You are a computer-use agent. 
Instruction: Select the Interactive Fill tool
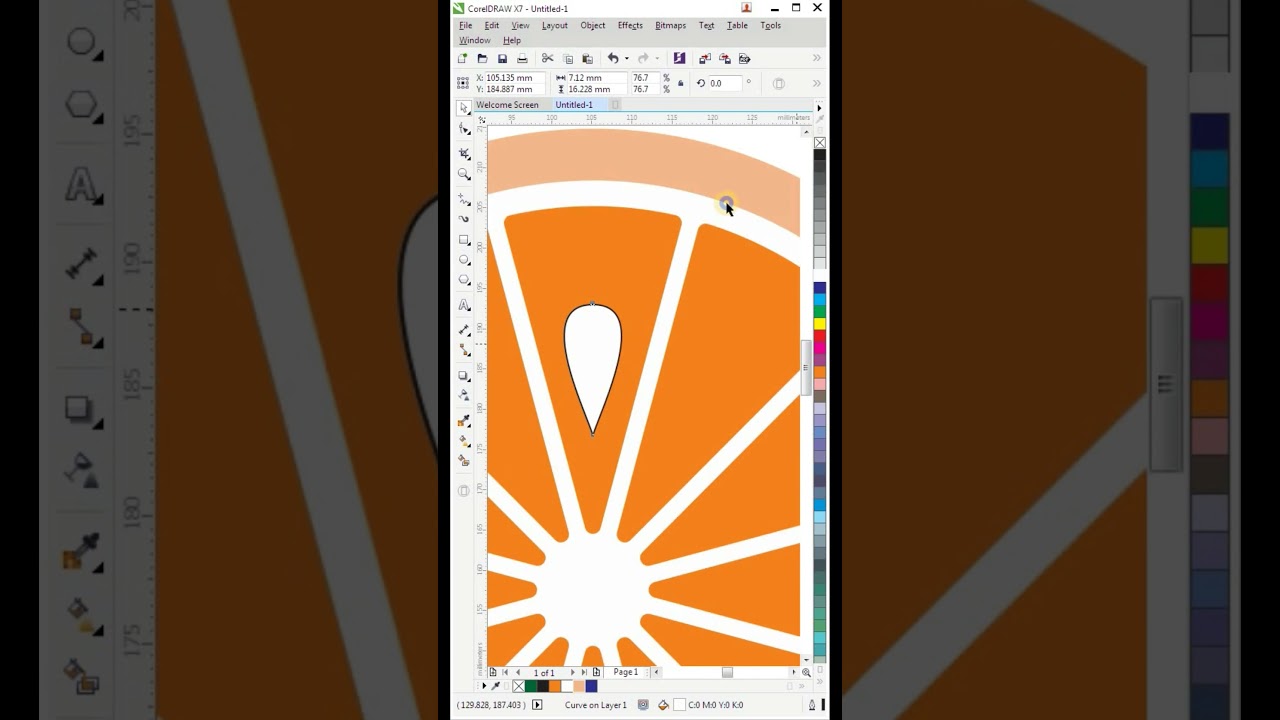click(464, 441)
